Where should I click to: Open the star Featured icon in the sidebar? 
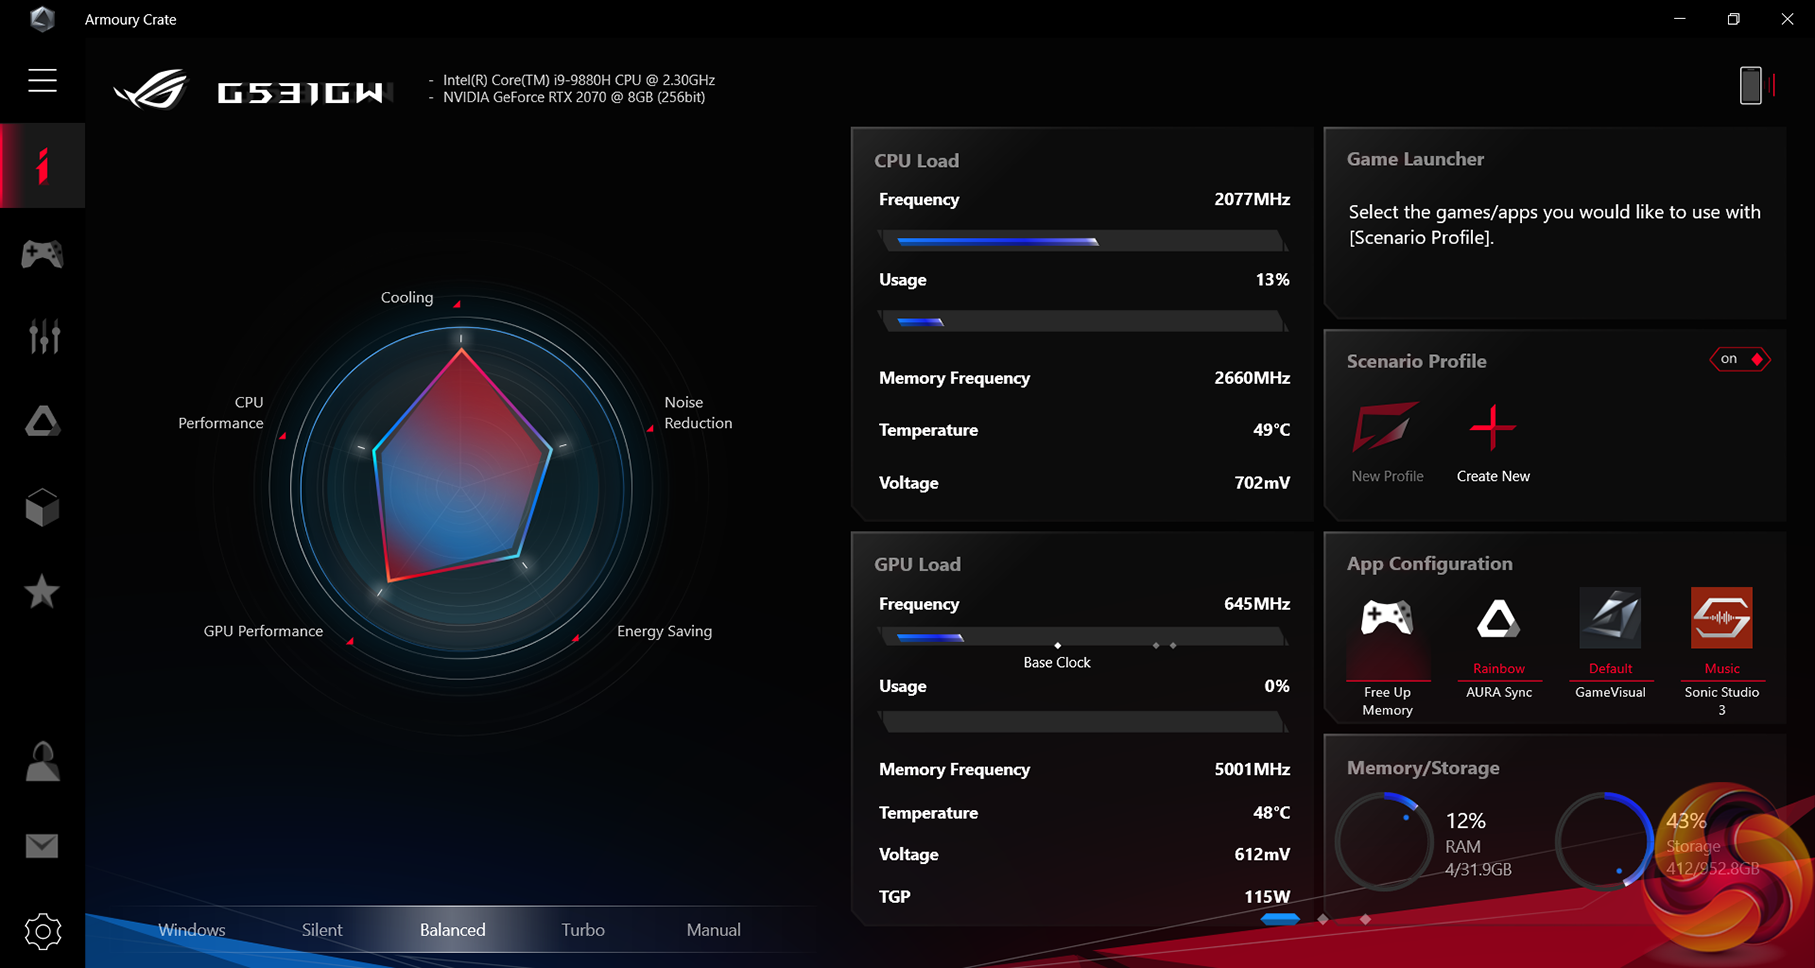tap(42, 592)
